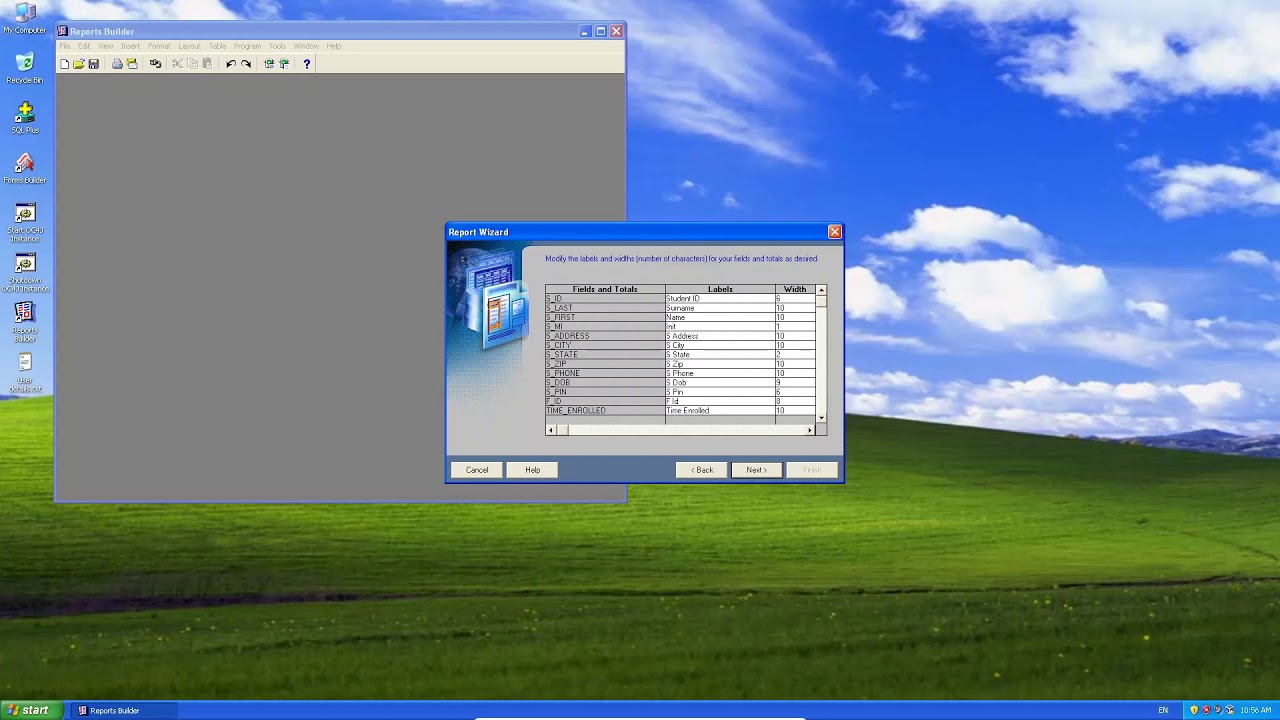The width and height of the screenshot is (1280, 720).
Task: Click the Save floppy disk icon in Reports Builder
Action: tap(93, 64)
